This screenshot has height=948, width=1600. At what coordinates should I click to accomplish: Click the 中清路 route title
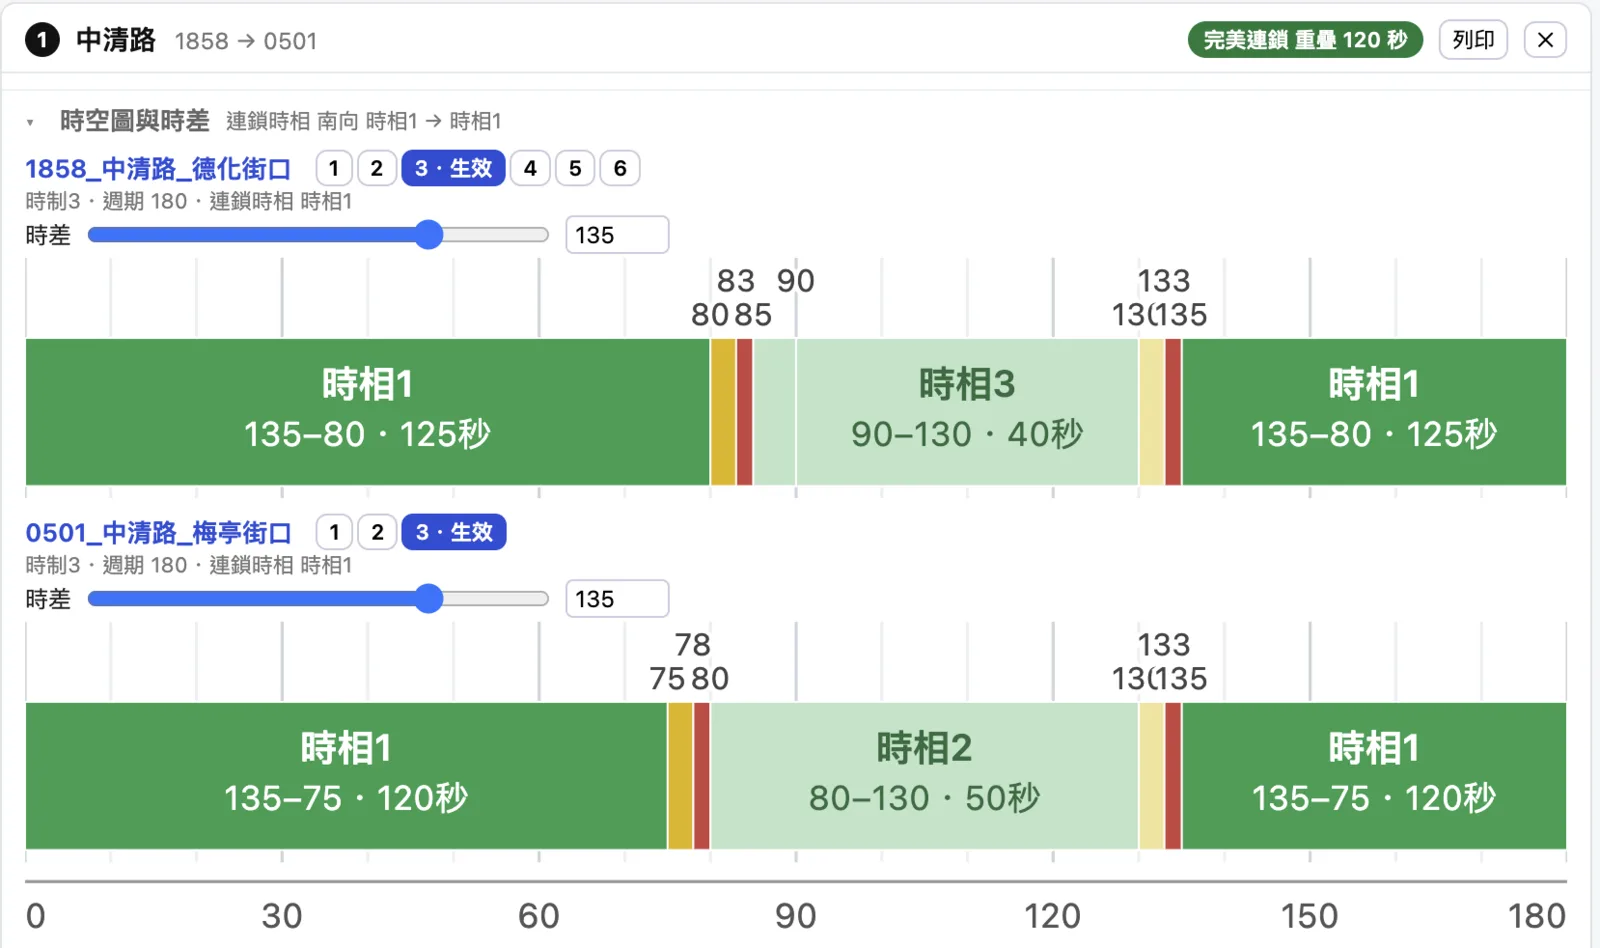pyautogui.click(x=116, y=40)
